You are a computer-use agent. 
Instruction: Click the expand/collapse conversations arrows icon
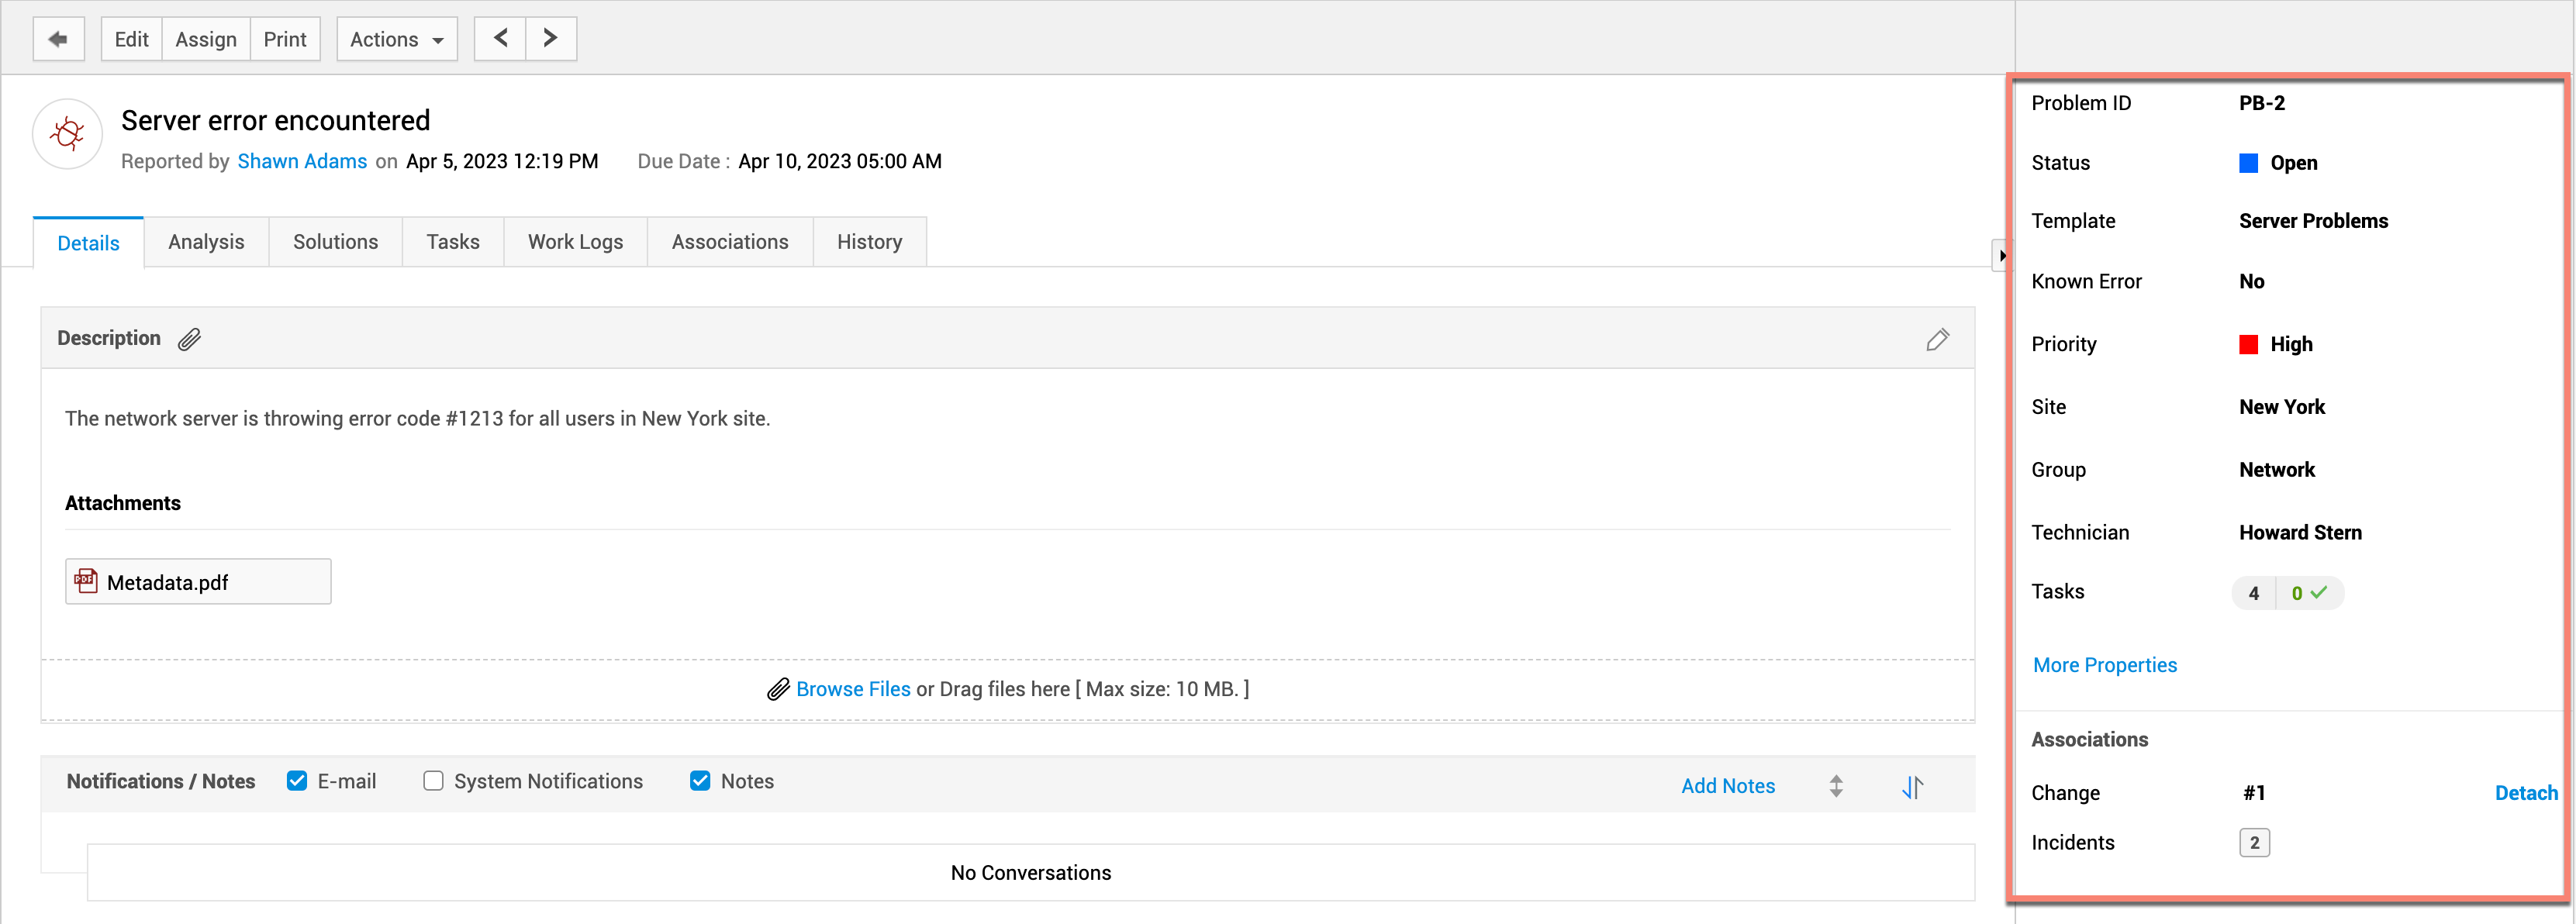(x=1835, y=786)
